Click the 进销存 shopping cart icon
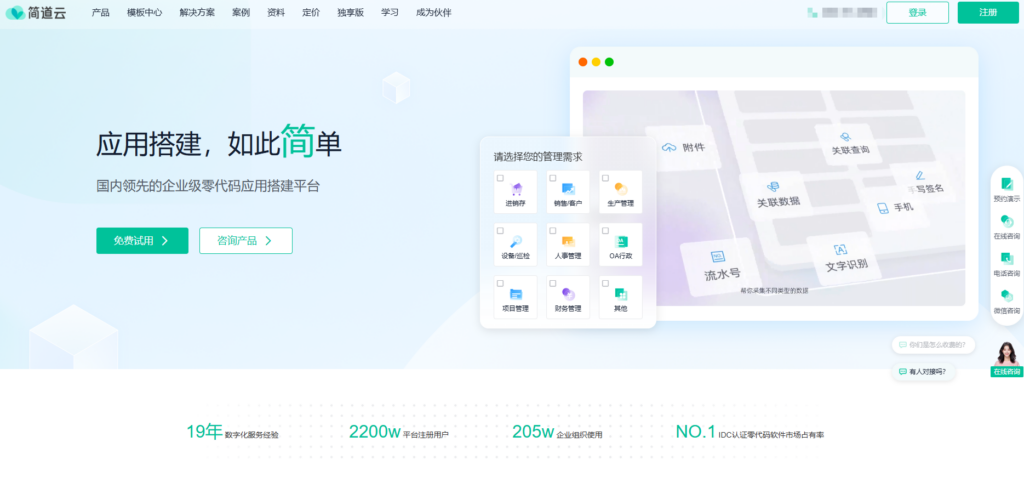This screenshot has width=1024, height=482. point(516,189)
